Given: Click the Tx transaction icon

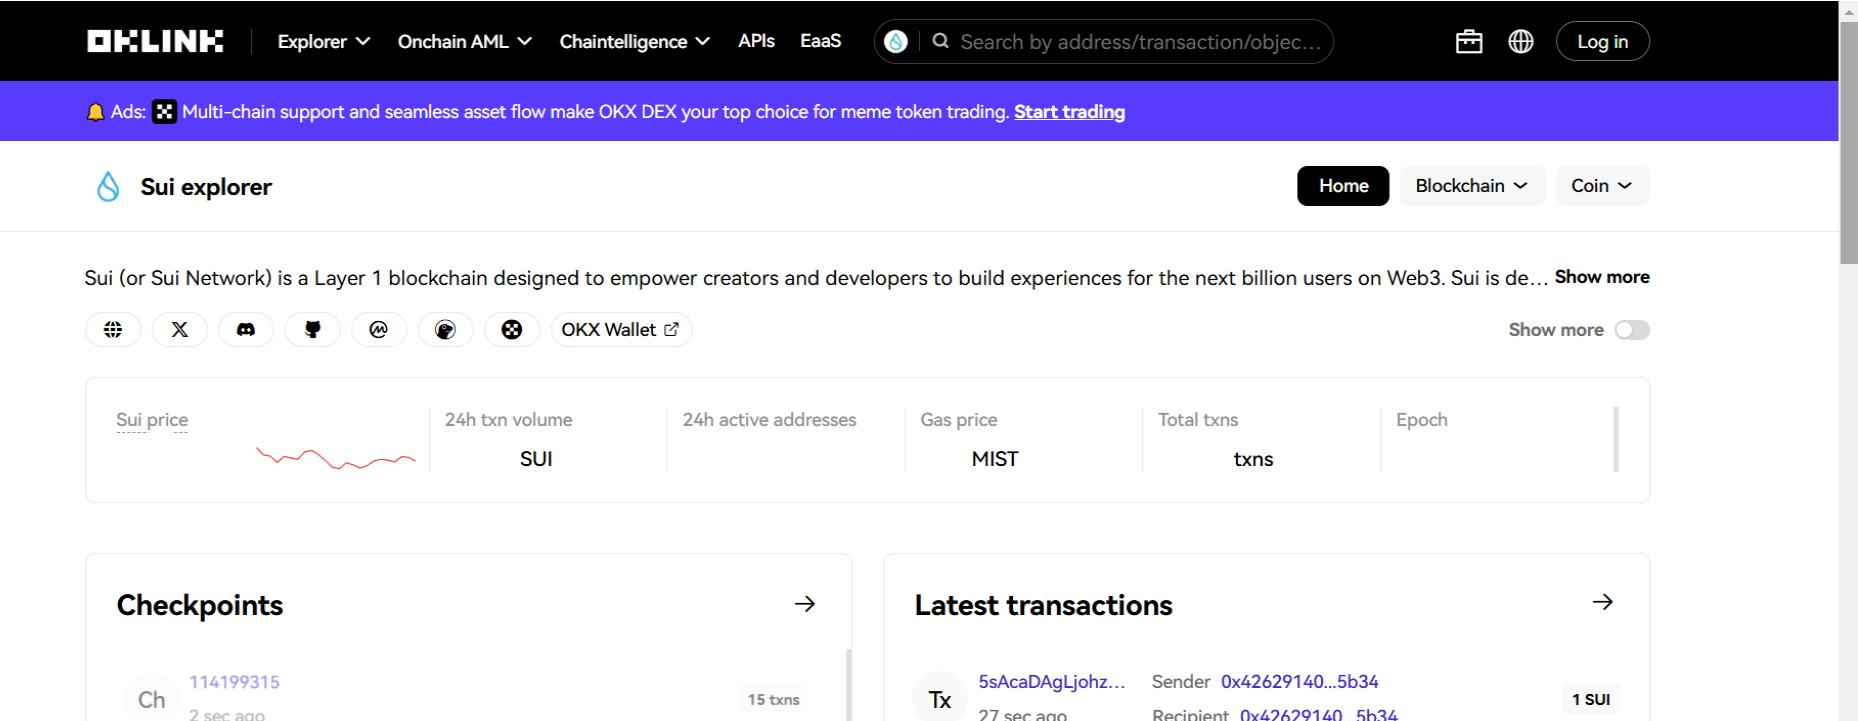Looking at the screenshot, I should click(x=940, y=699).
